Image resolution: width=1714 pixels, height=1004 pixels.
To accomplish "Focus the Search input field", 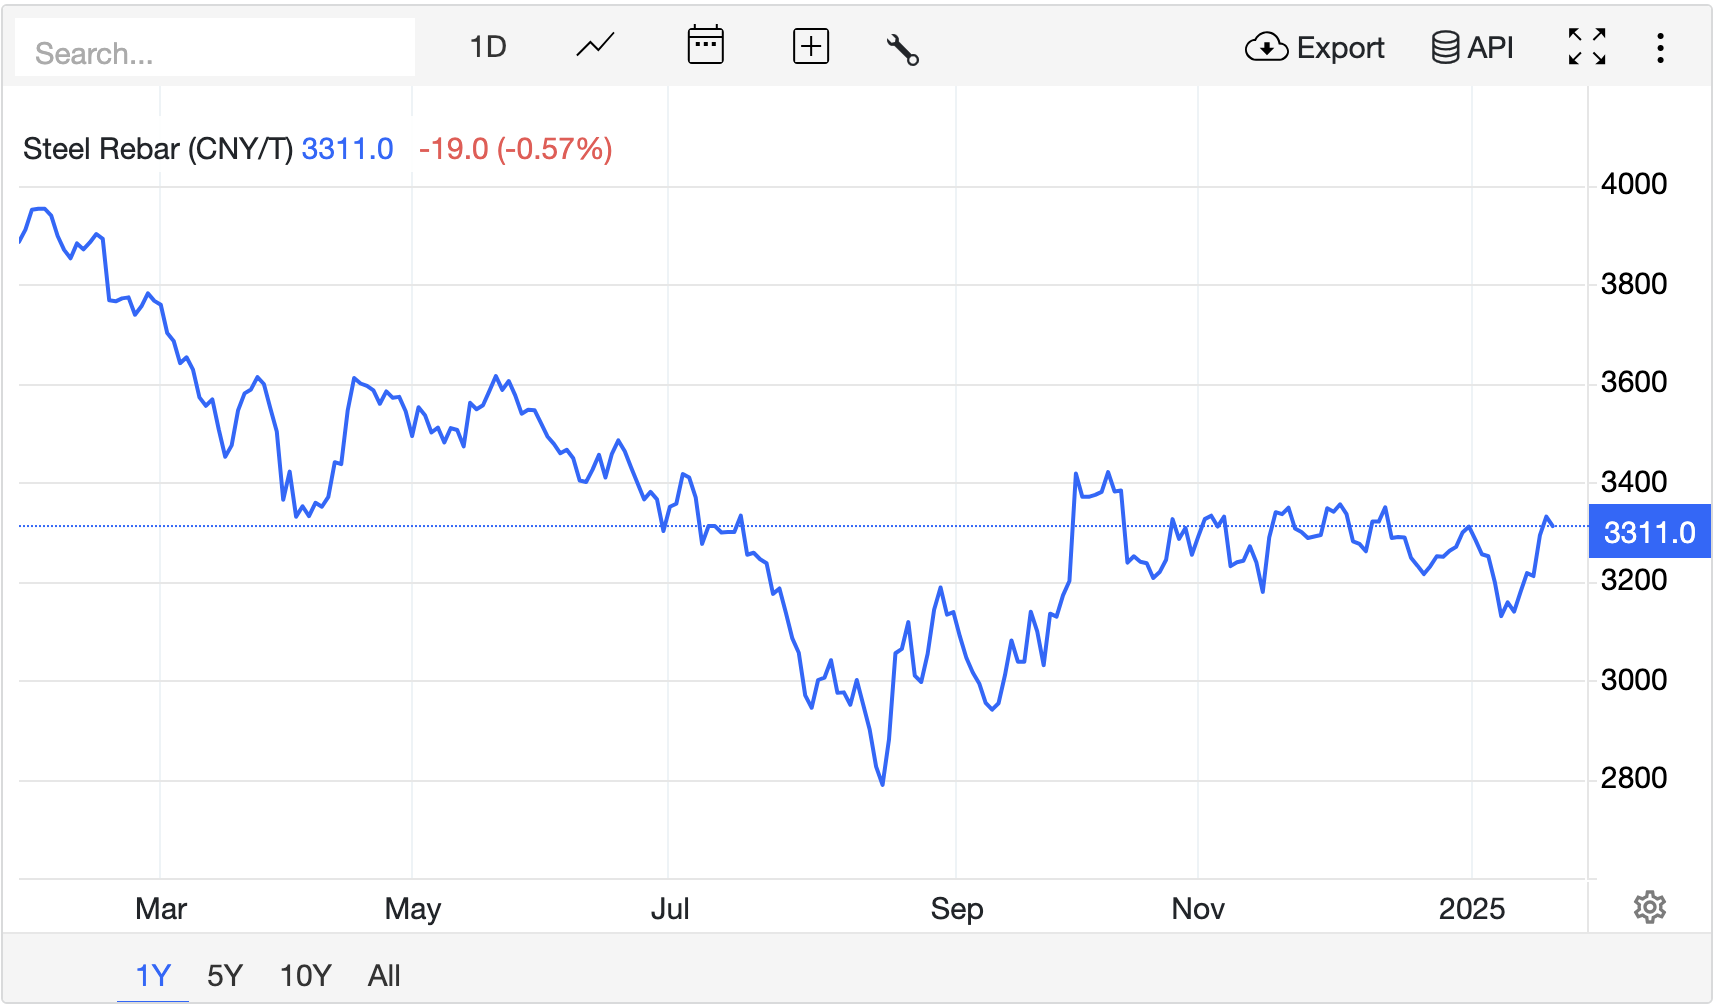I will click(215, 53).
